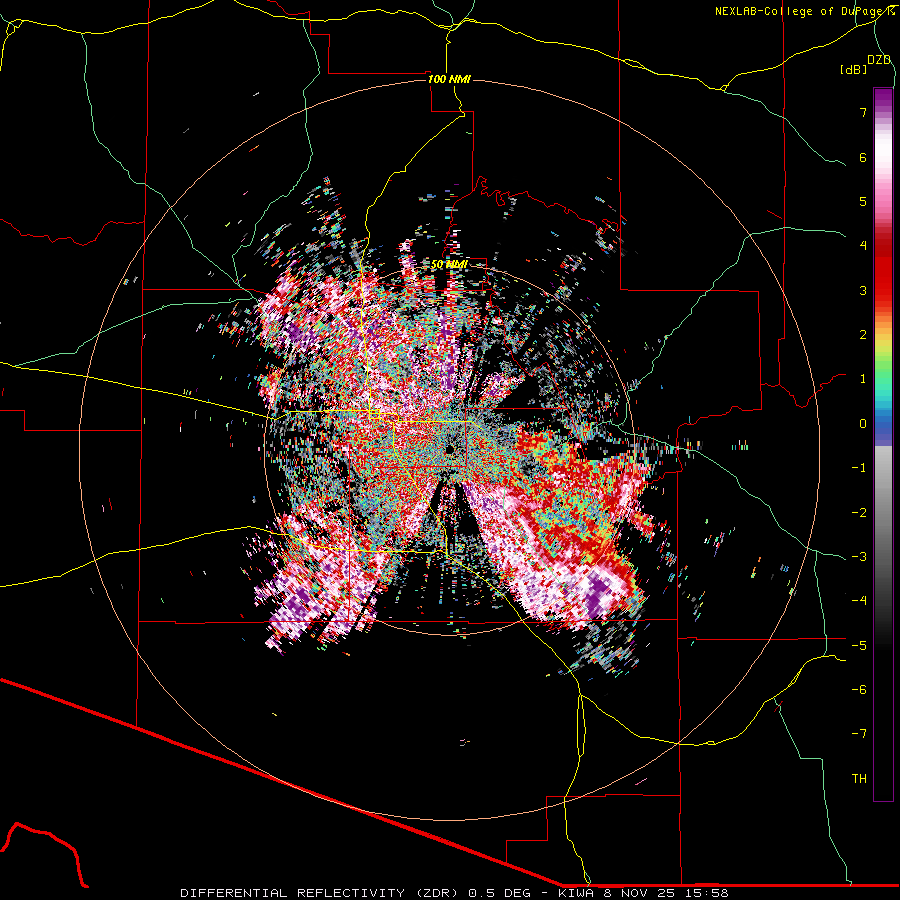Click the DIFFERENTIAL REFLECTIVITY (ZDR) caption text
The image size is (900, 900).
click(x=319, y=893)
